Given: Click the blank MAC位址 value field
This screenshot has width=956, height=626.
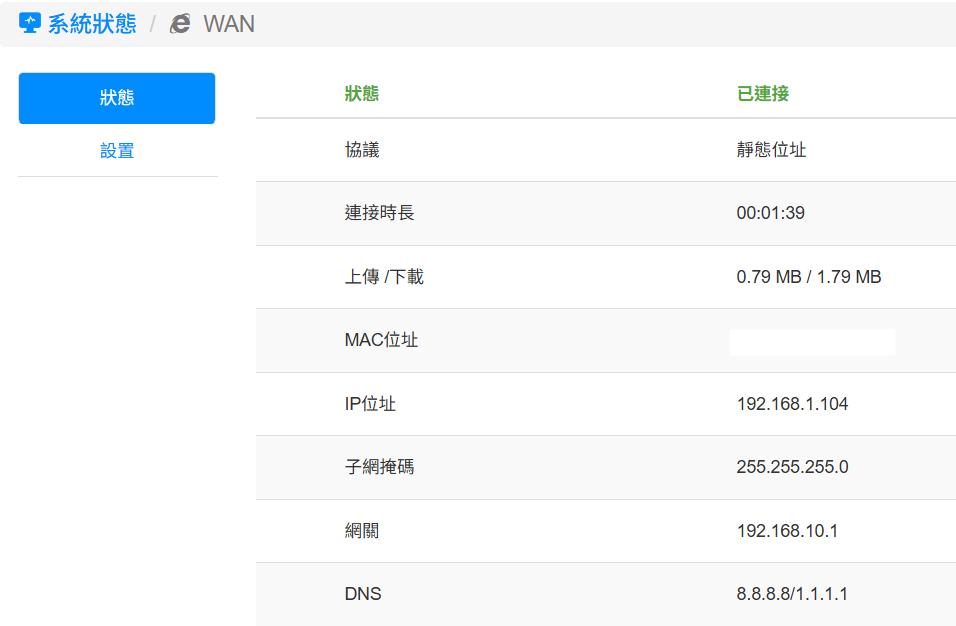Looking at the screenshot, I should click(x=812, y=341).
